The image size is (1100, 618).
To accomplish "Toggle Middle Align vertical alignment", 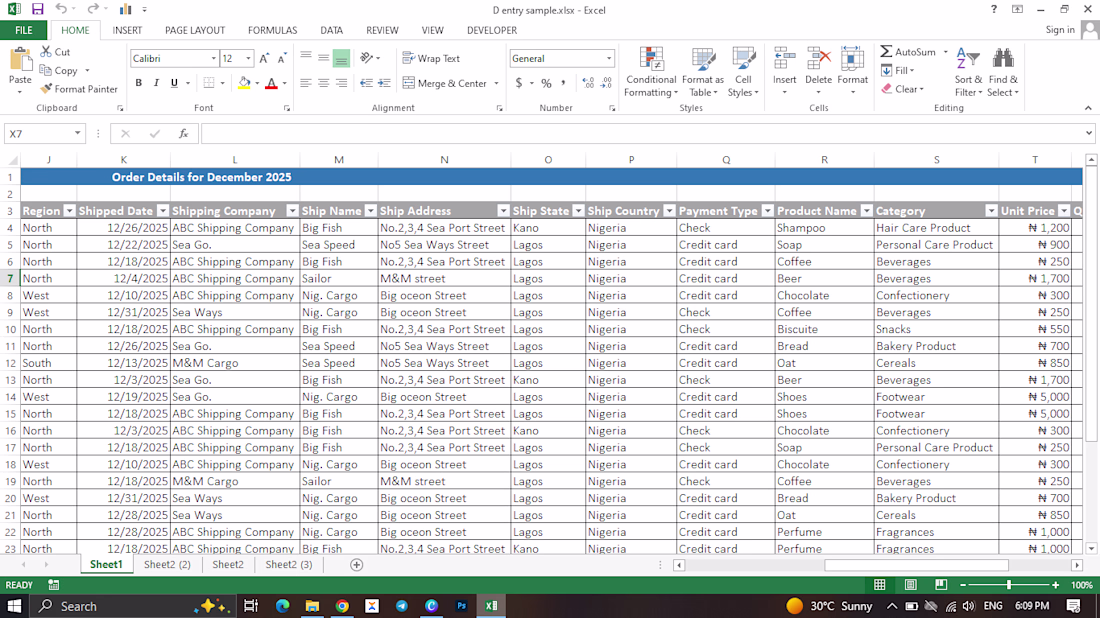I will (x=323, y=59).
